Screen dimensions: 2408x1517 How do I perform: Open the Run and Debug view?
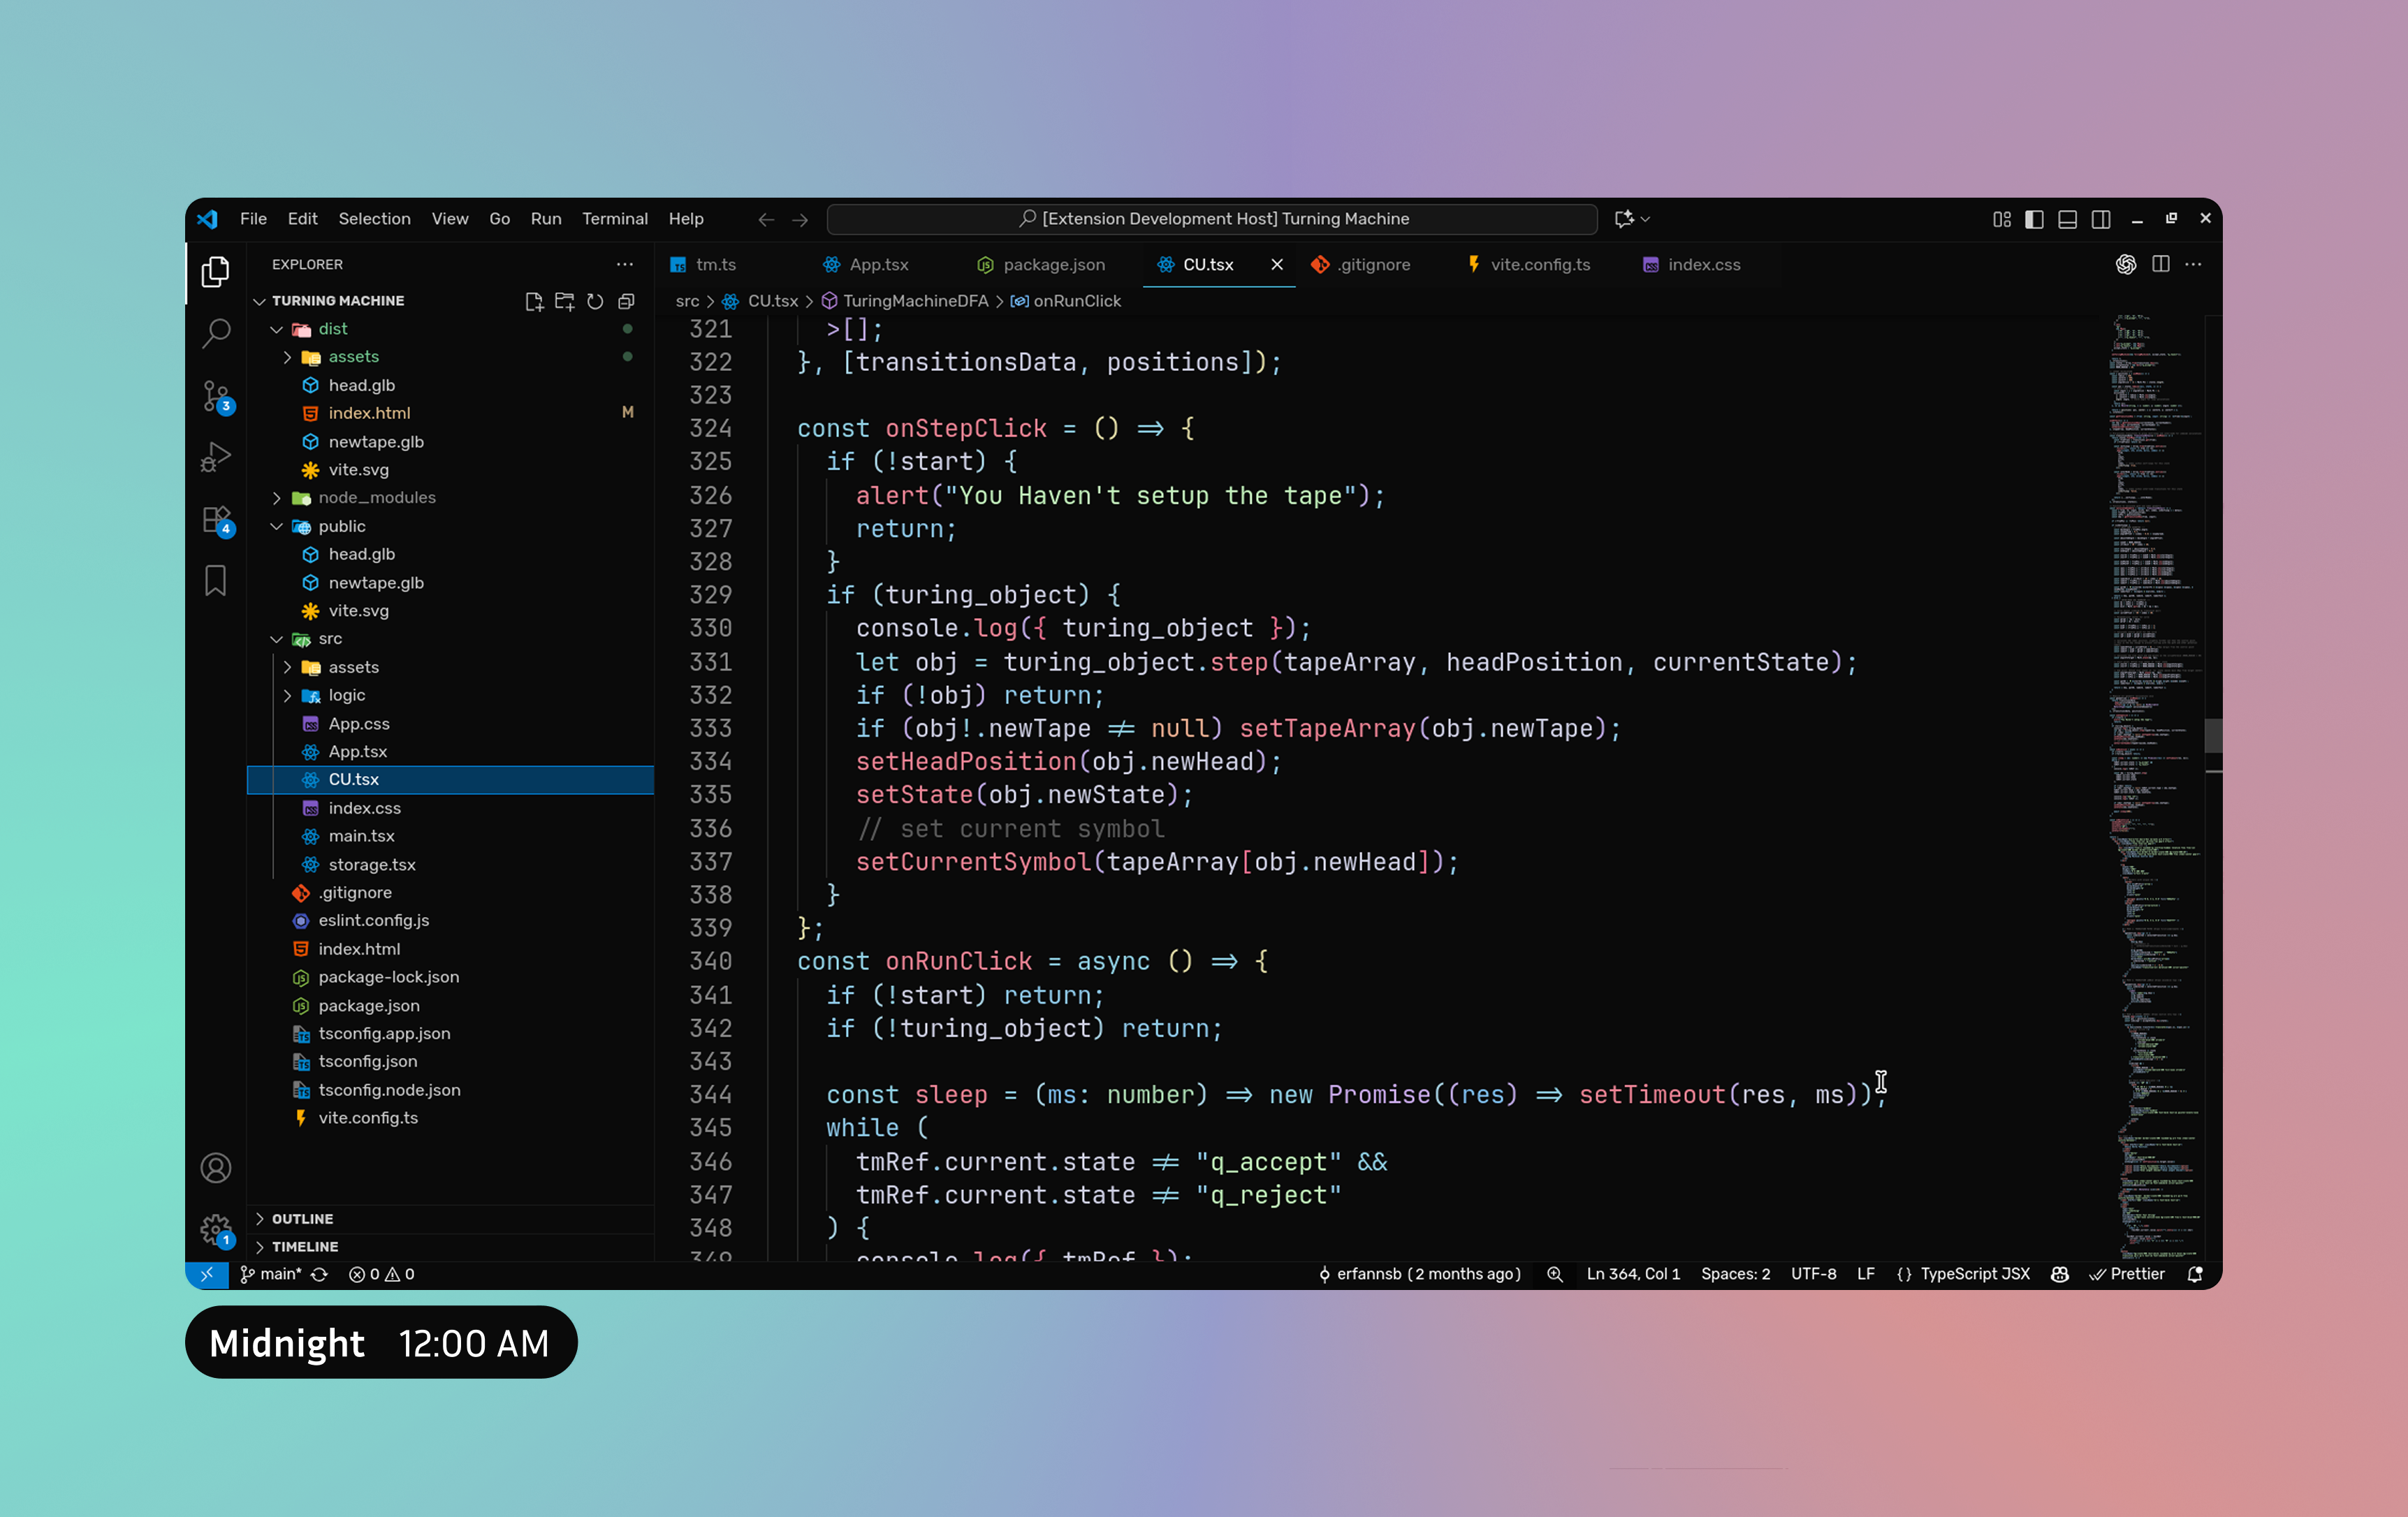[x=216, y=457]
